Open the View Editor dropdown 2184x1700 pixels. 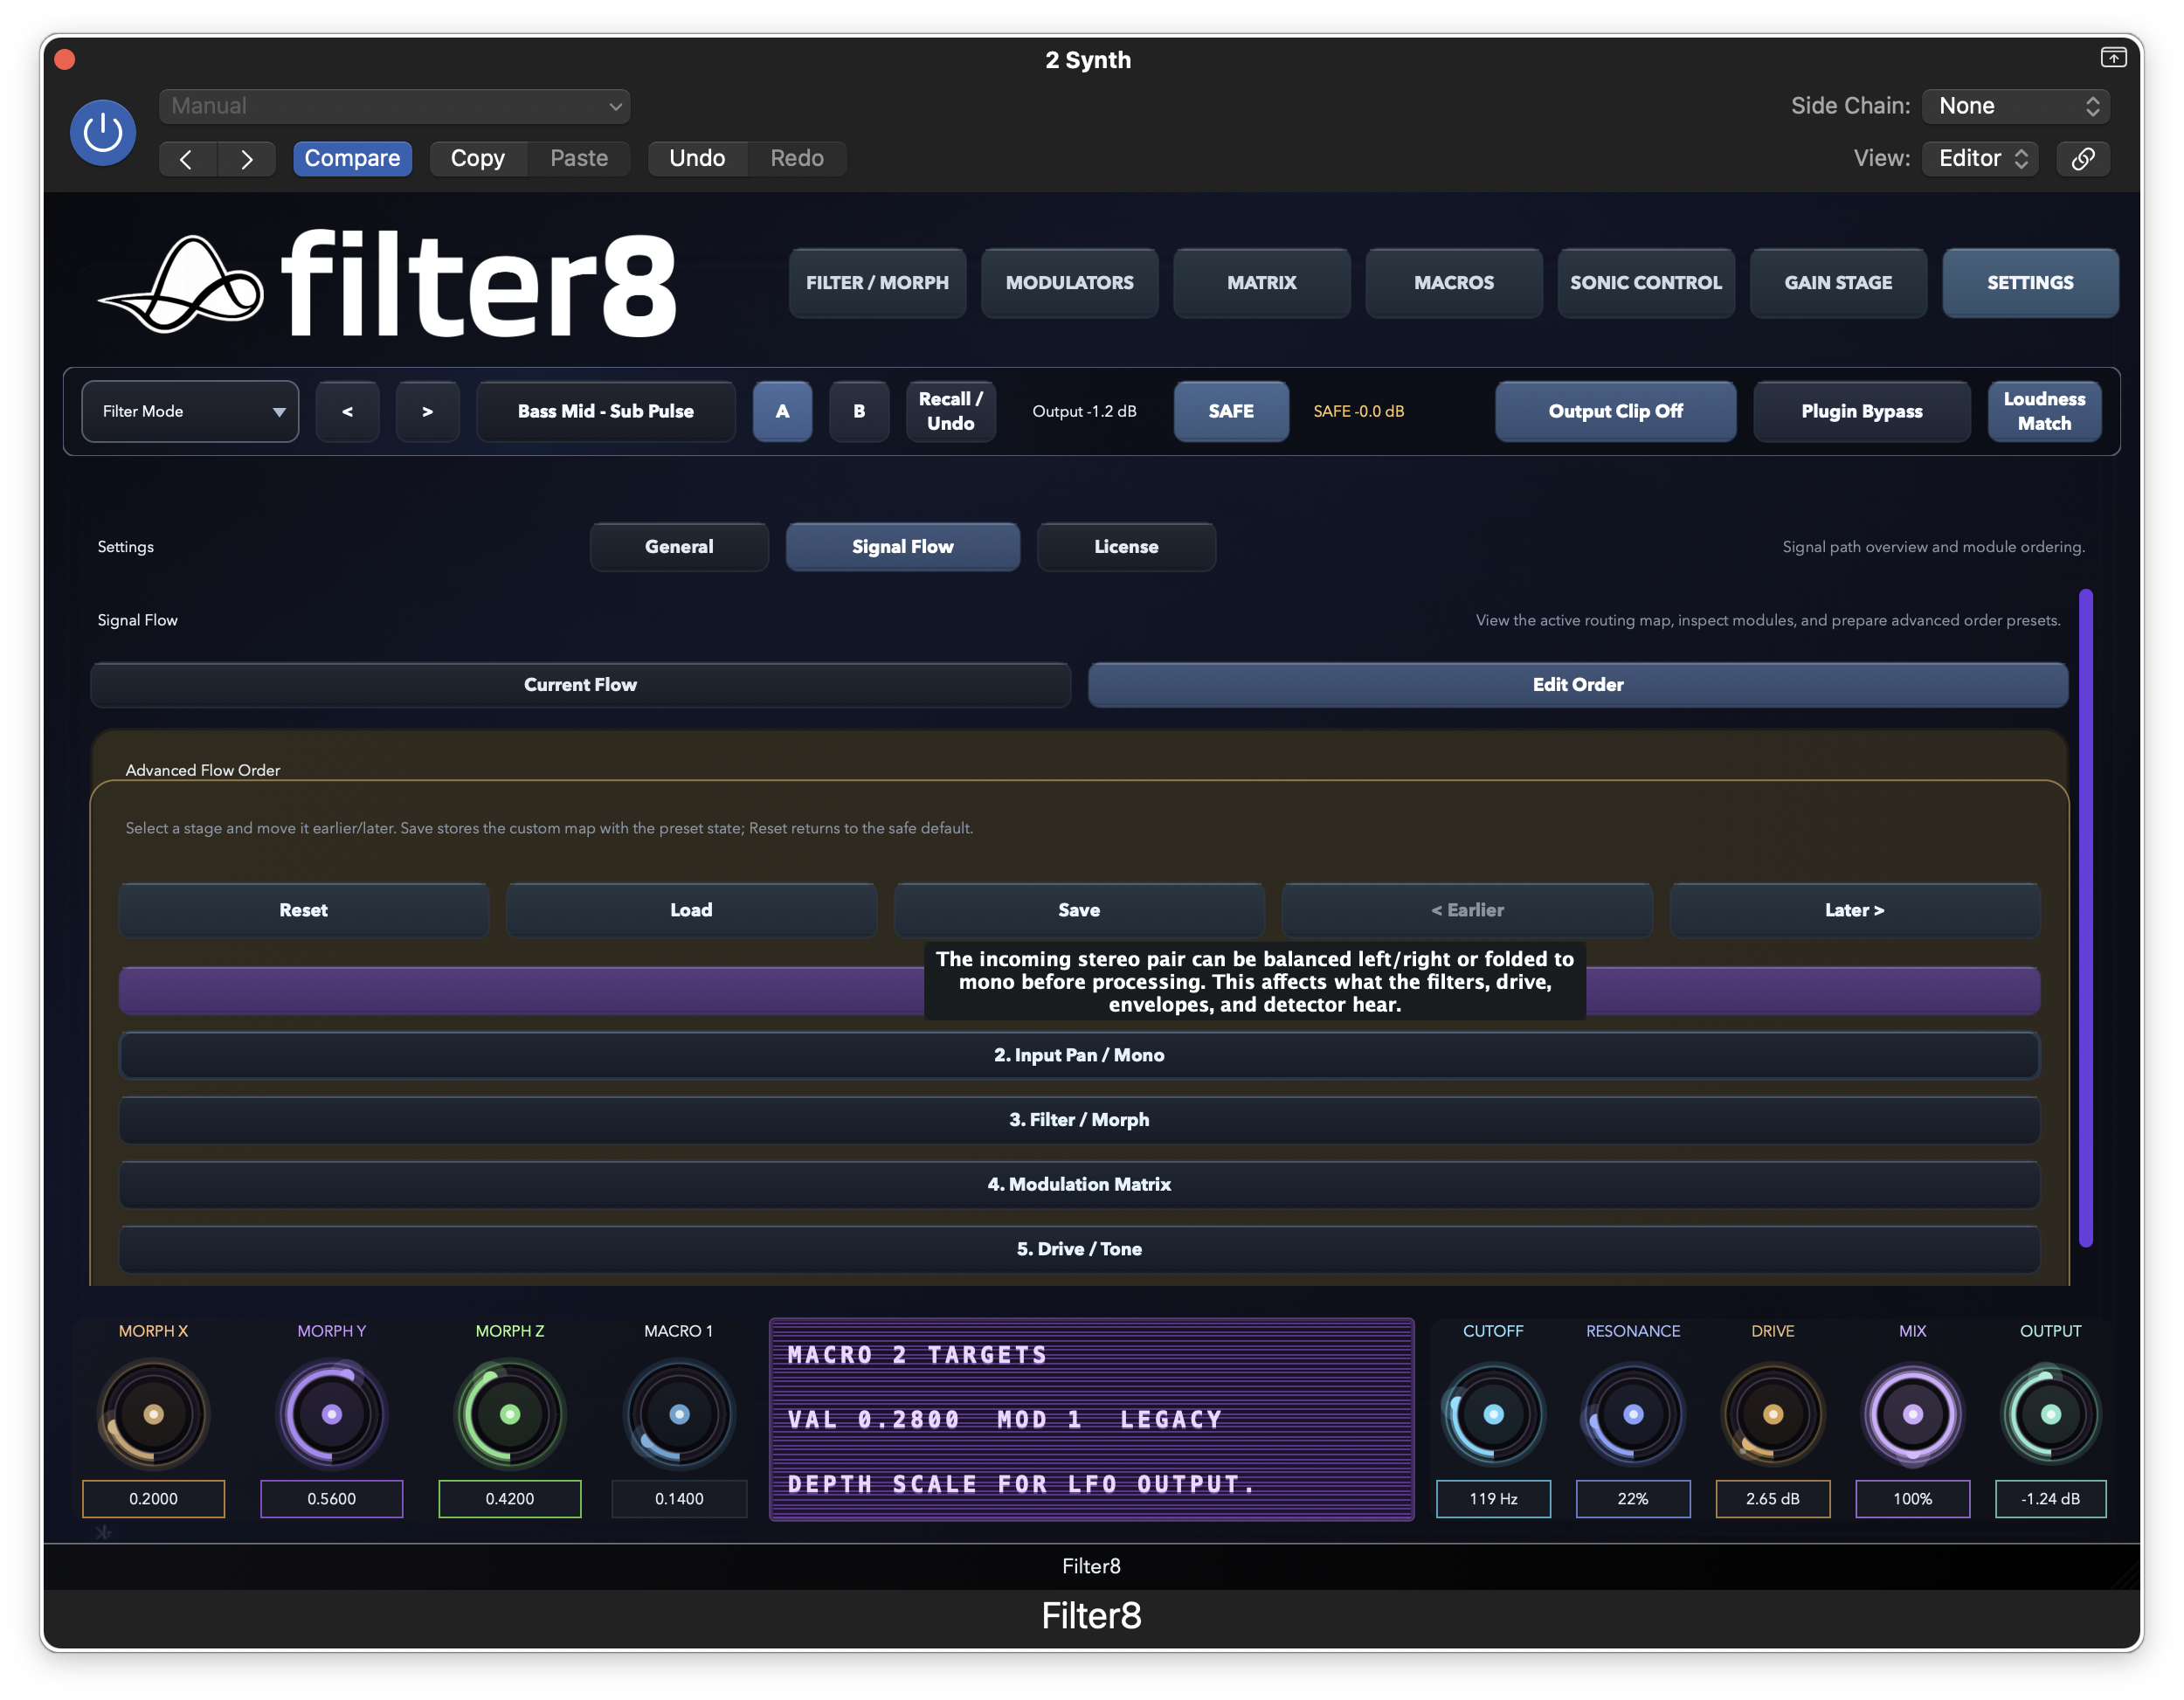[x=1980, y=159]
